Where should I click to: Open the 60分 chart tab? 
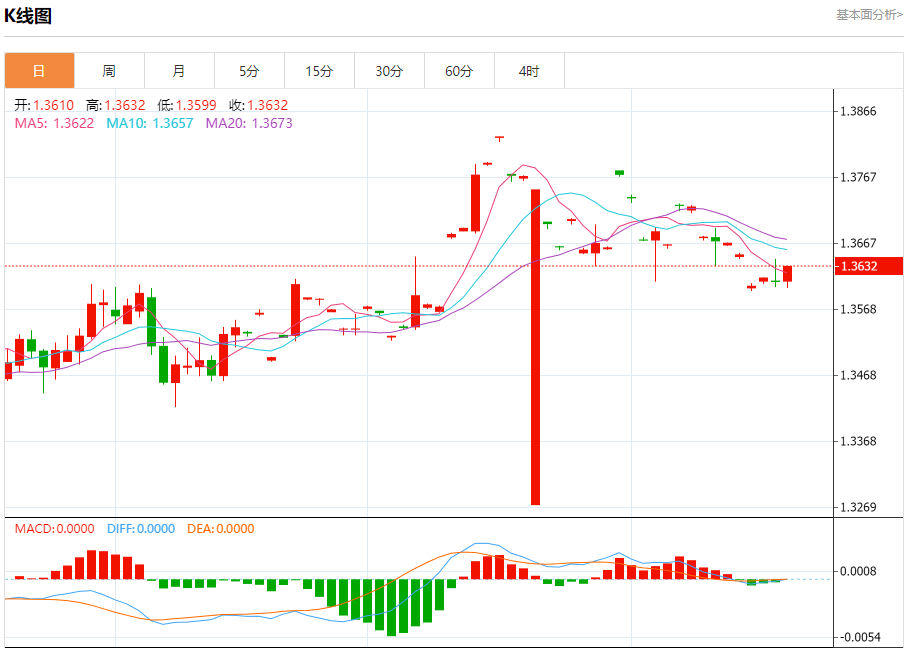[460, 71]
